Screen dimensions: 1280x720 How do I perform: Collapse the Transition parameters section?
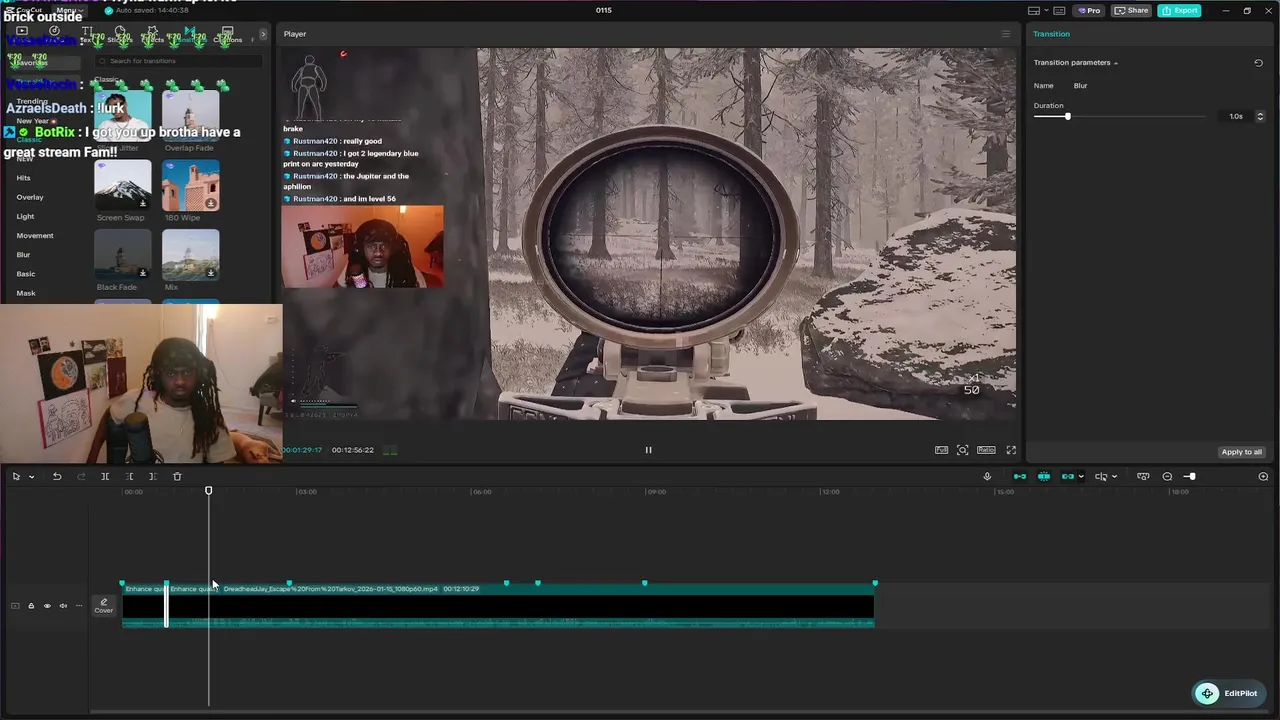[1116, 63]
